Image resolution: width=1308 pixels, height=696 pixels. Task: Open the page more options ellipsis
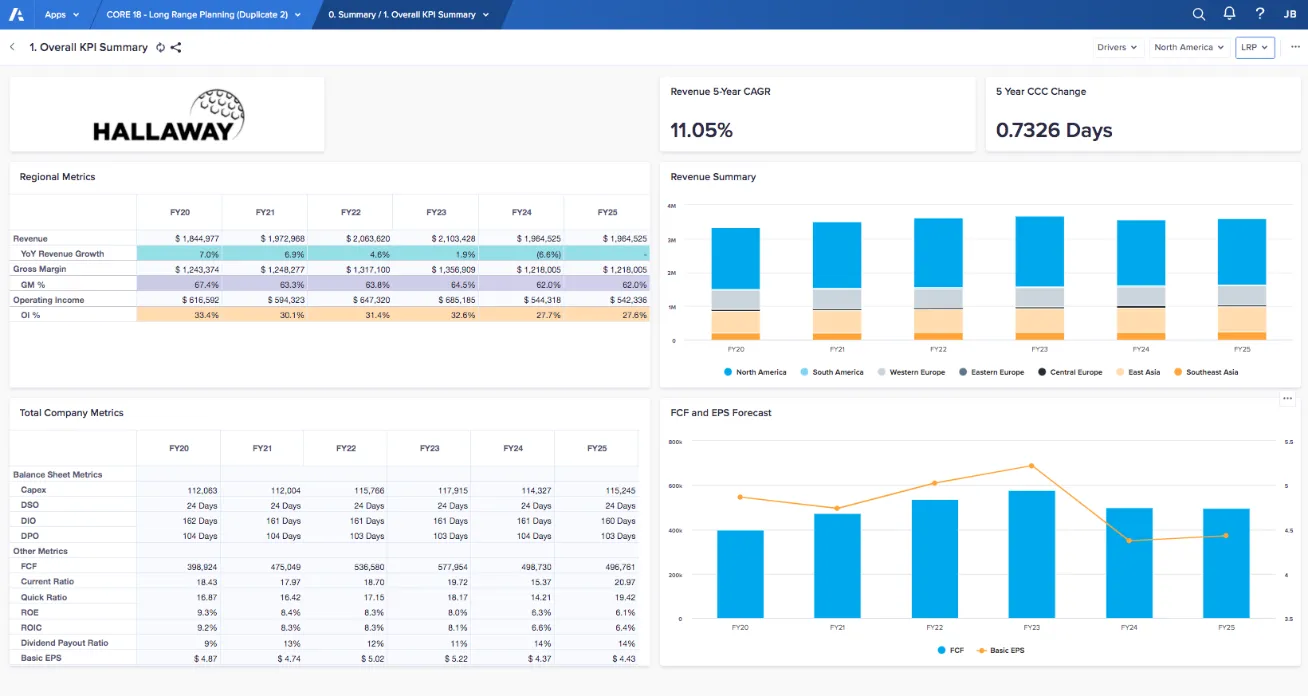point(1295,47)
